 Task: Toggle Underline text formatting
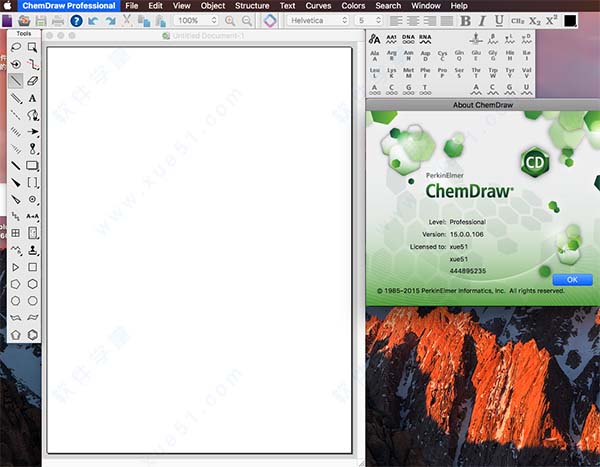[x=499, y=21]
